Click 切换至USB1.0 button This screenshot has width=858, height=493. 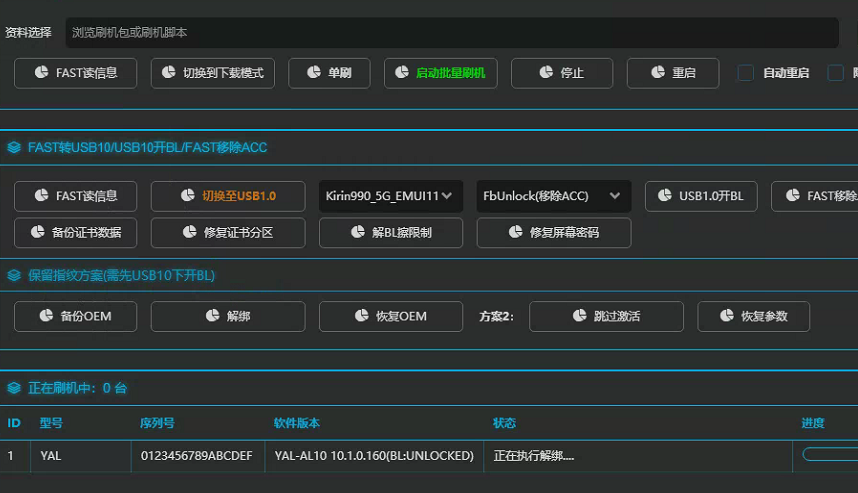coord(228,196)
